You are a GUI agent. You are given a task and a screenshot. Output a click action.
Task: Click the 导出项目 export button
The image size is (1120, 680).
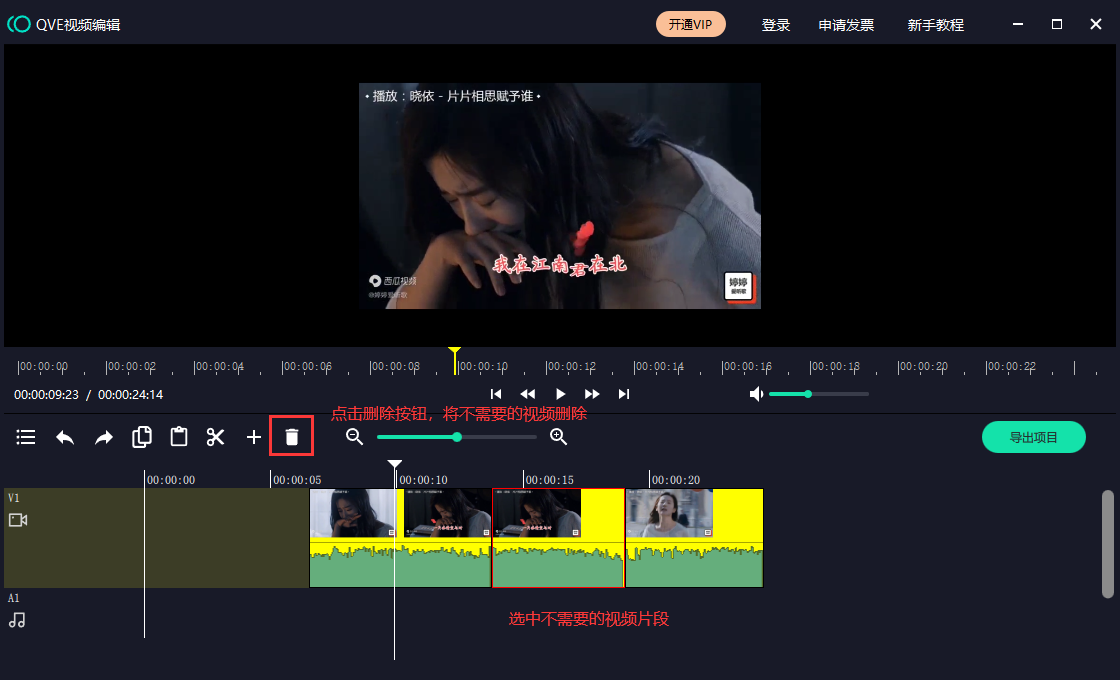(x=1033, y=437)
